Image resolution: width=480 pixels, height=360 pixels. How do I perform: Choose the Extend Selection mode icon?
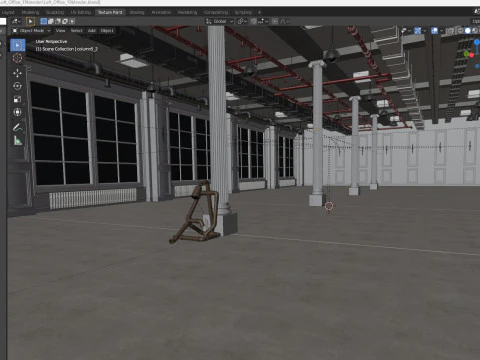click(x=51, y=21)
